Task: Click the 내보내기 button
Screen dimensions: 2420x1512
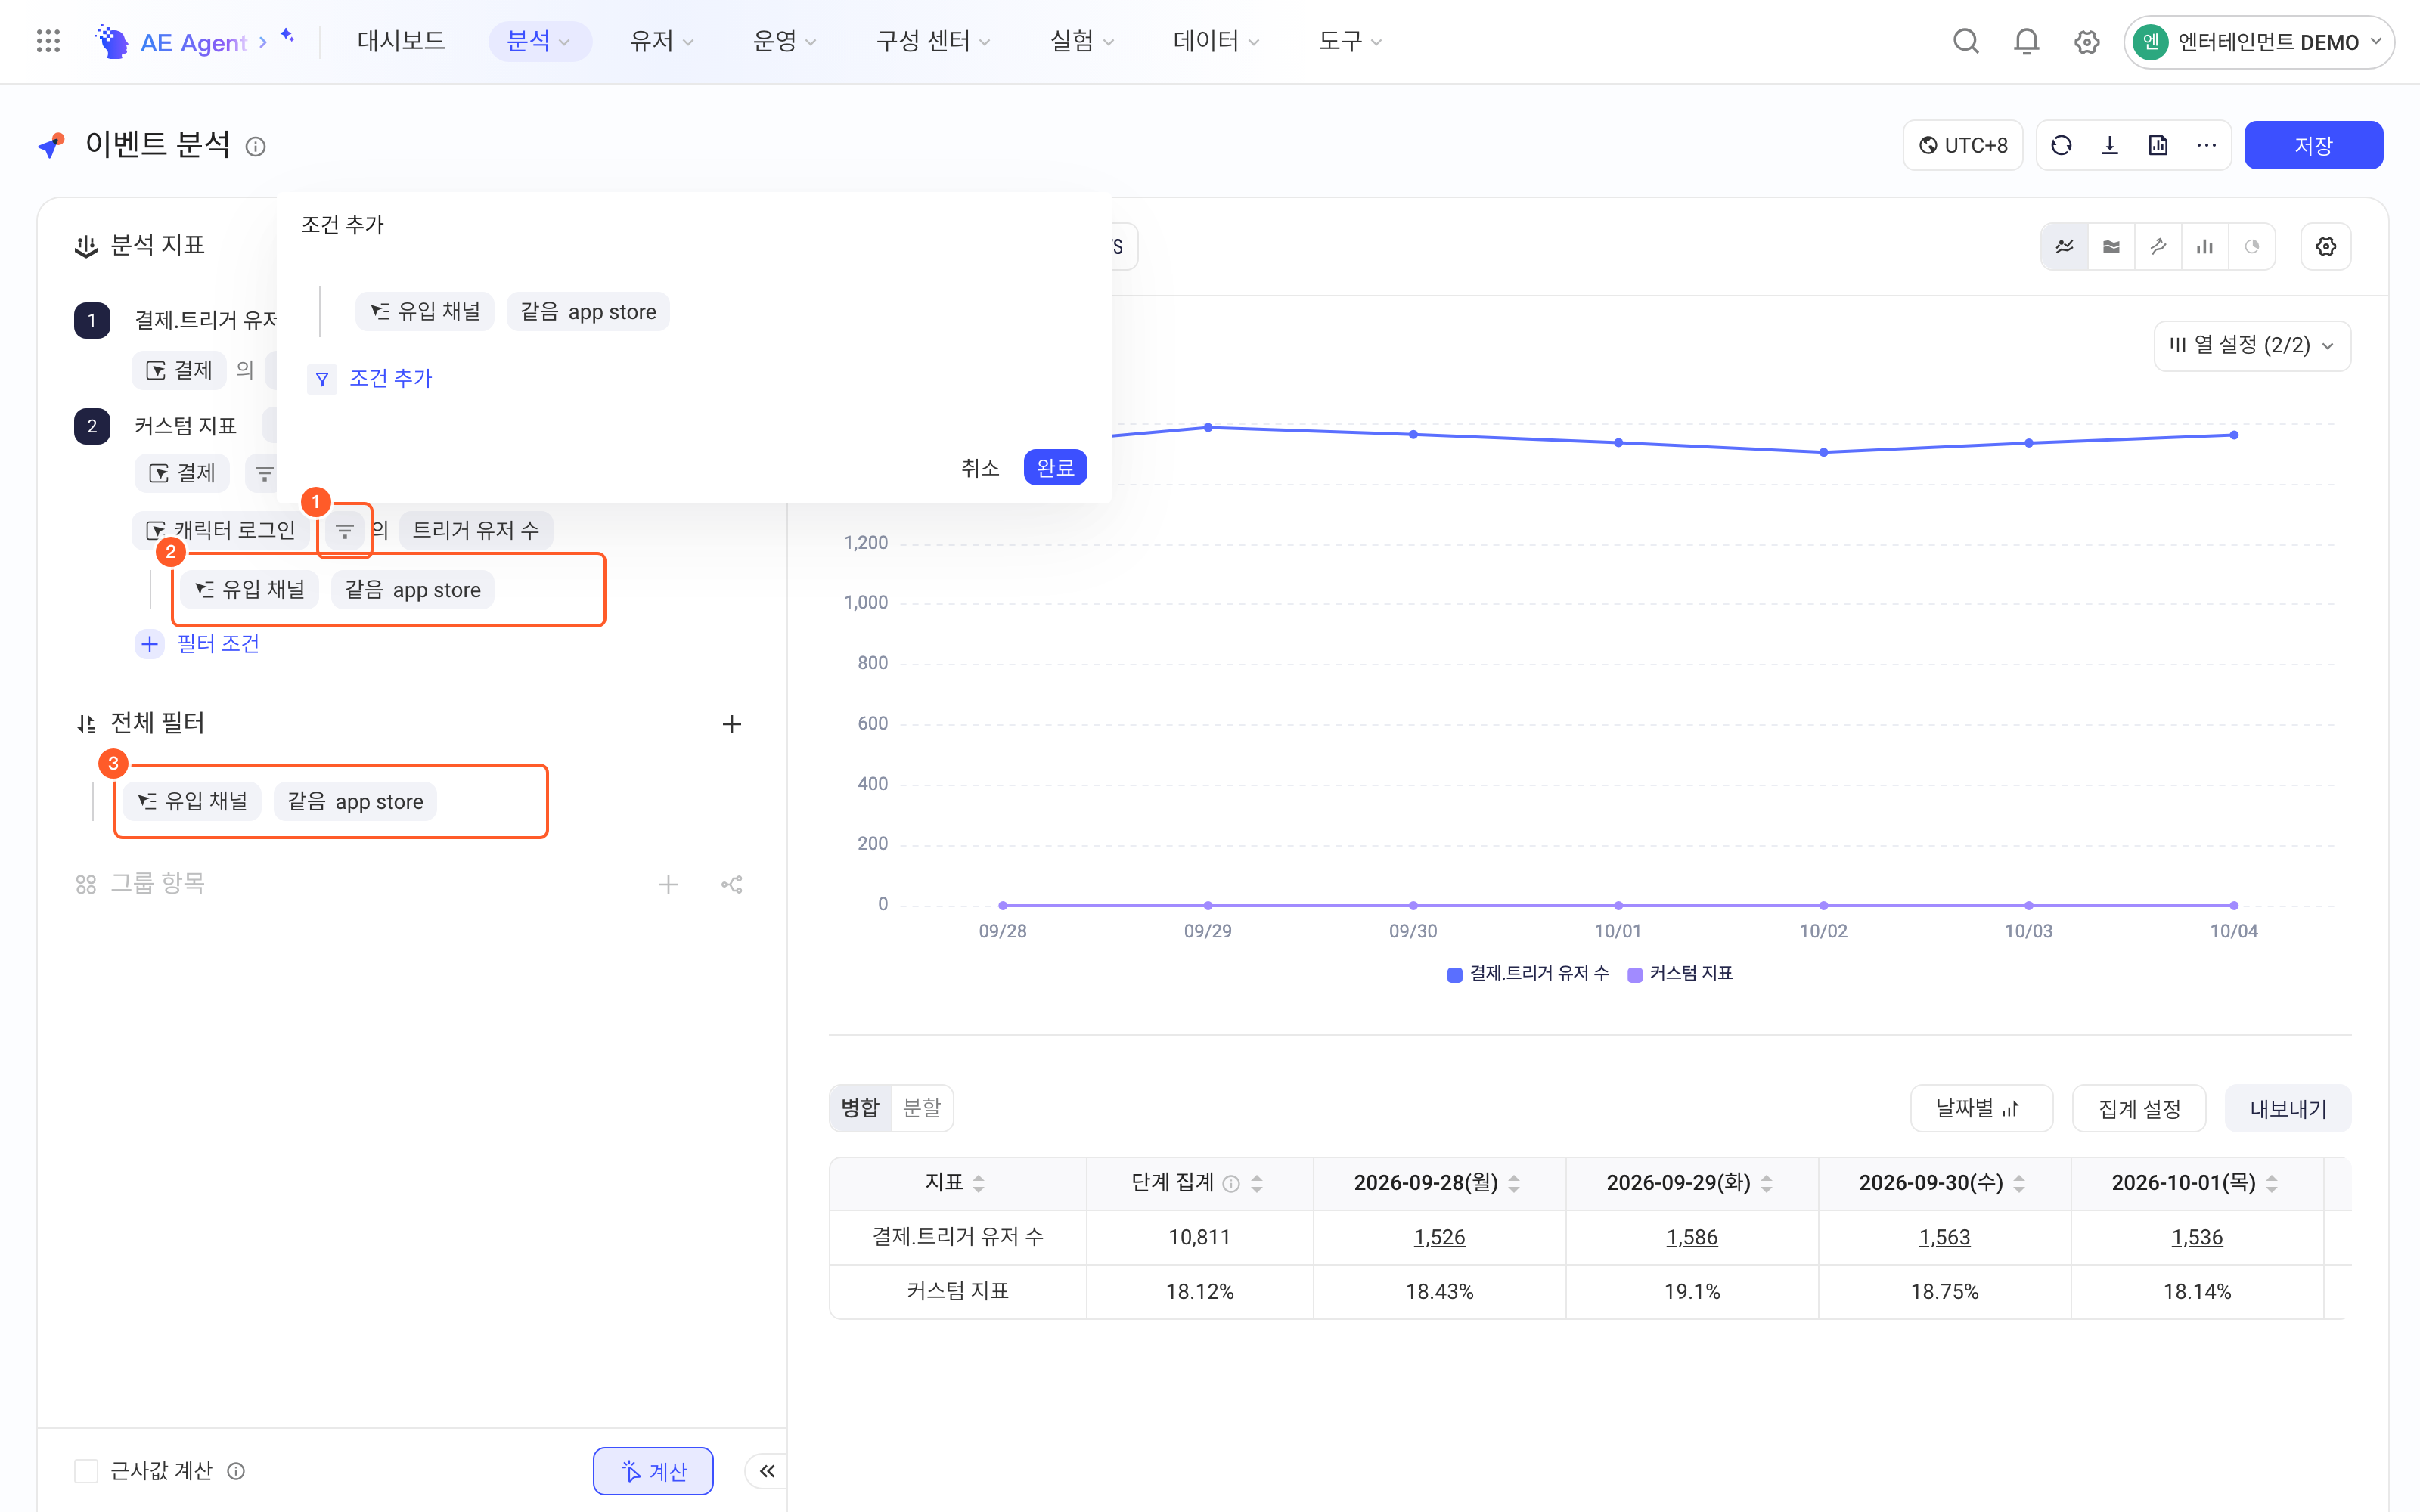Action: click(2288, 1109)
